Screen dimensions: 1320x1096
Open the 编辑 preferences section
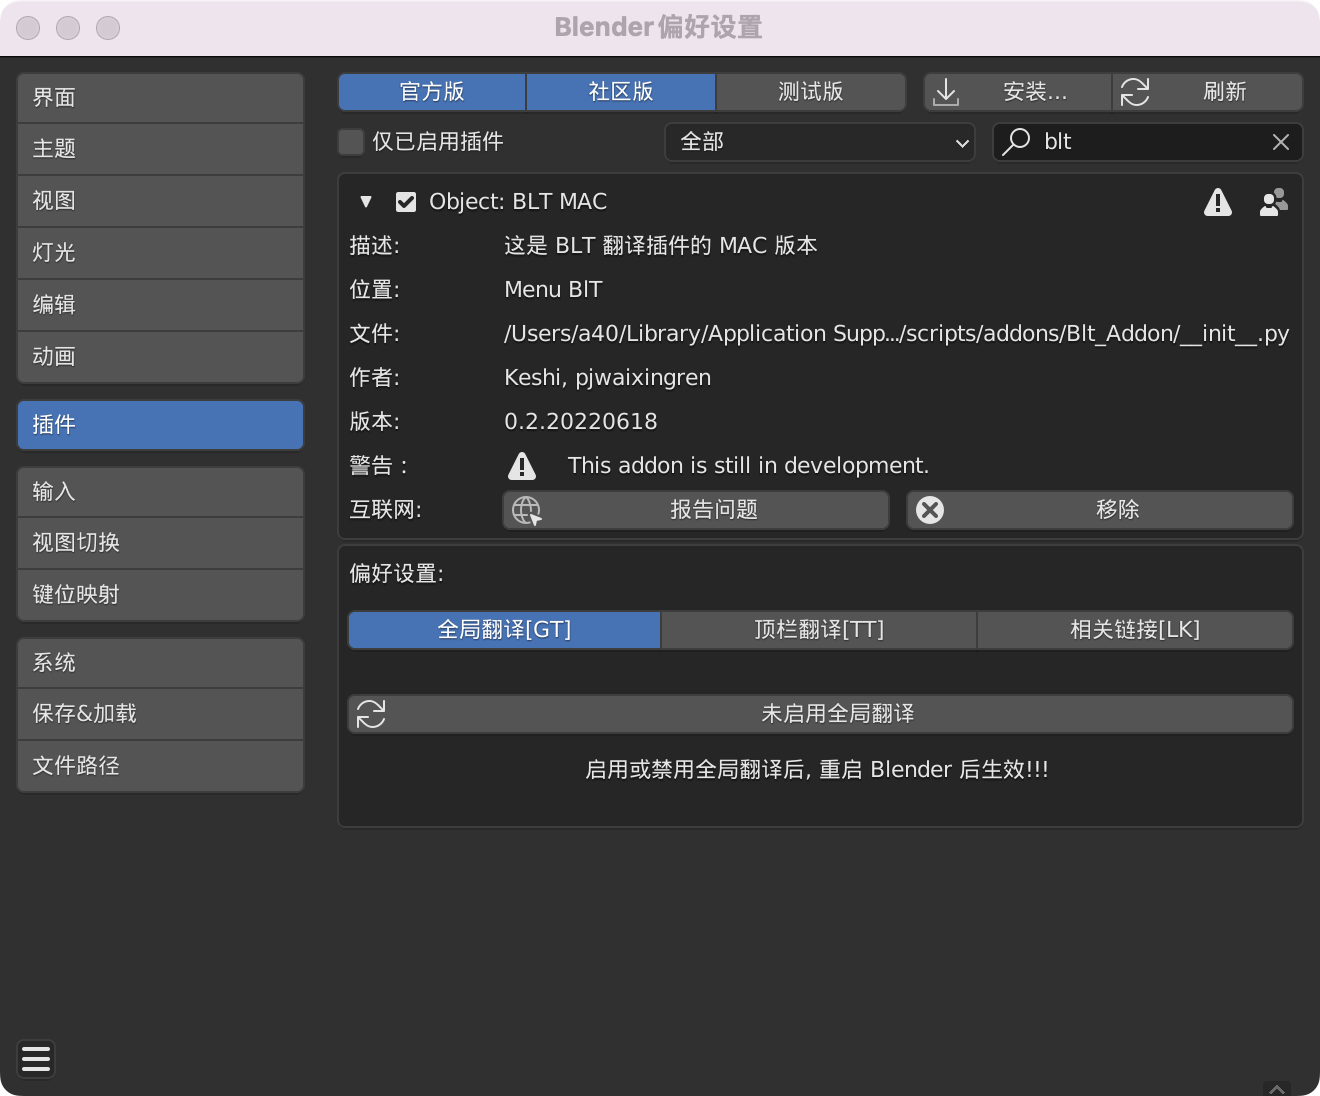160,305
